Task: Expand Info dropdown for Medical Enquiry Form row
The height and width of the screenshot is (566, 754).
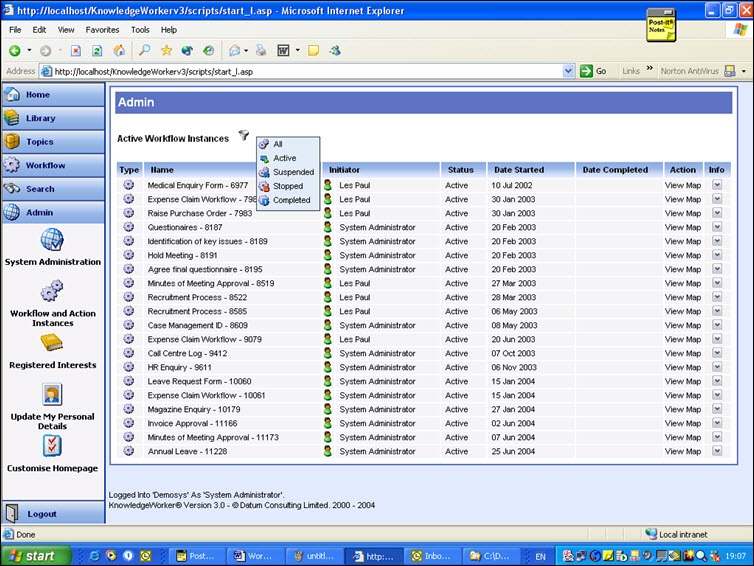Action: point(717,185)
